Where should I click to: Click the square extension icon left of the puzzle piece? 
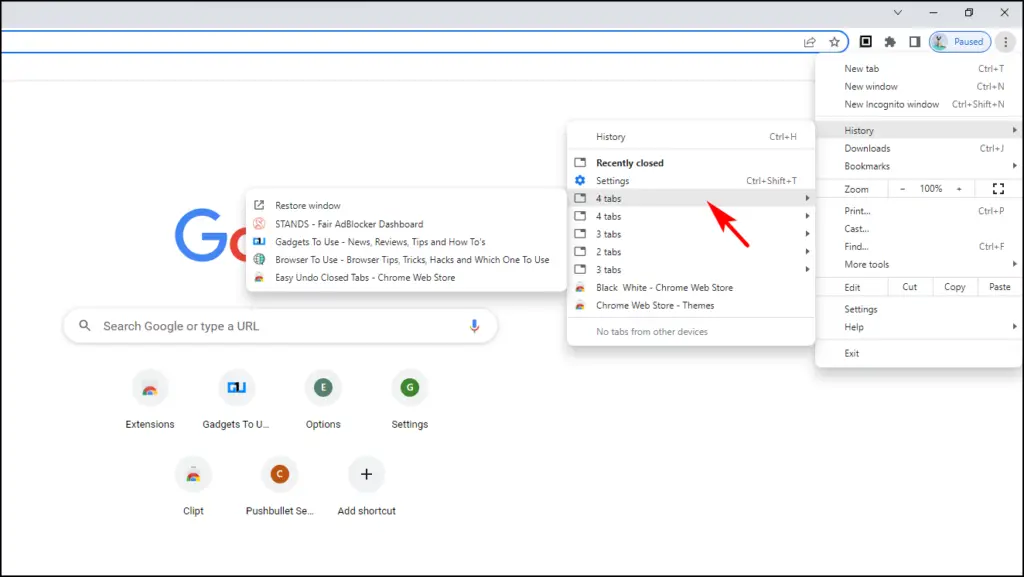pos(865,42)
